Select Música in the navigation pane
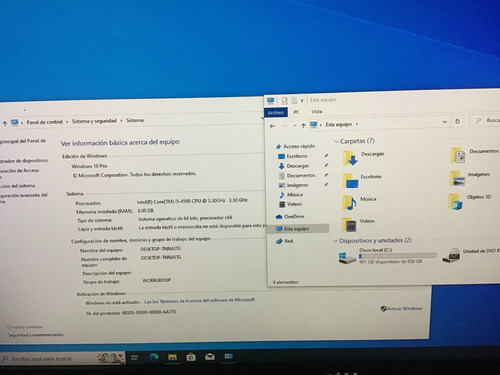Screen dimensions: 500x375 295,194
